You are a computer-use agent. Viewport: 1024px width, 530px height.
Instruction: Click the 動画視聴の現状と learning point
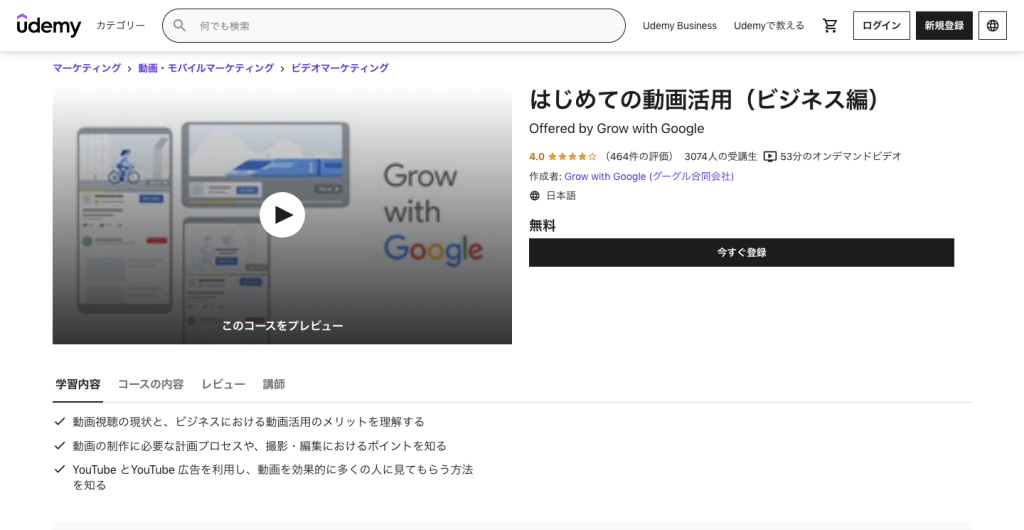[249, 422]
